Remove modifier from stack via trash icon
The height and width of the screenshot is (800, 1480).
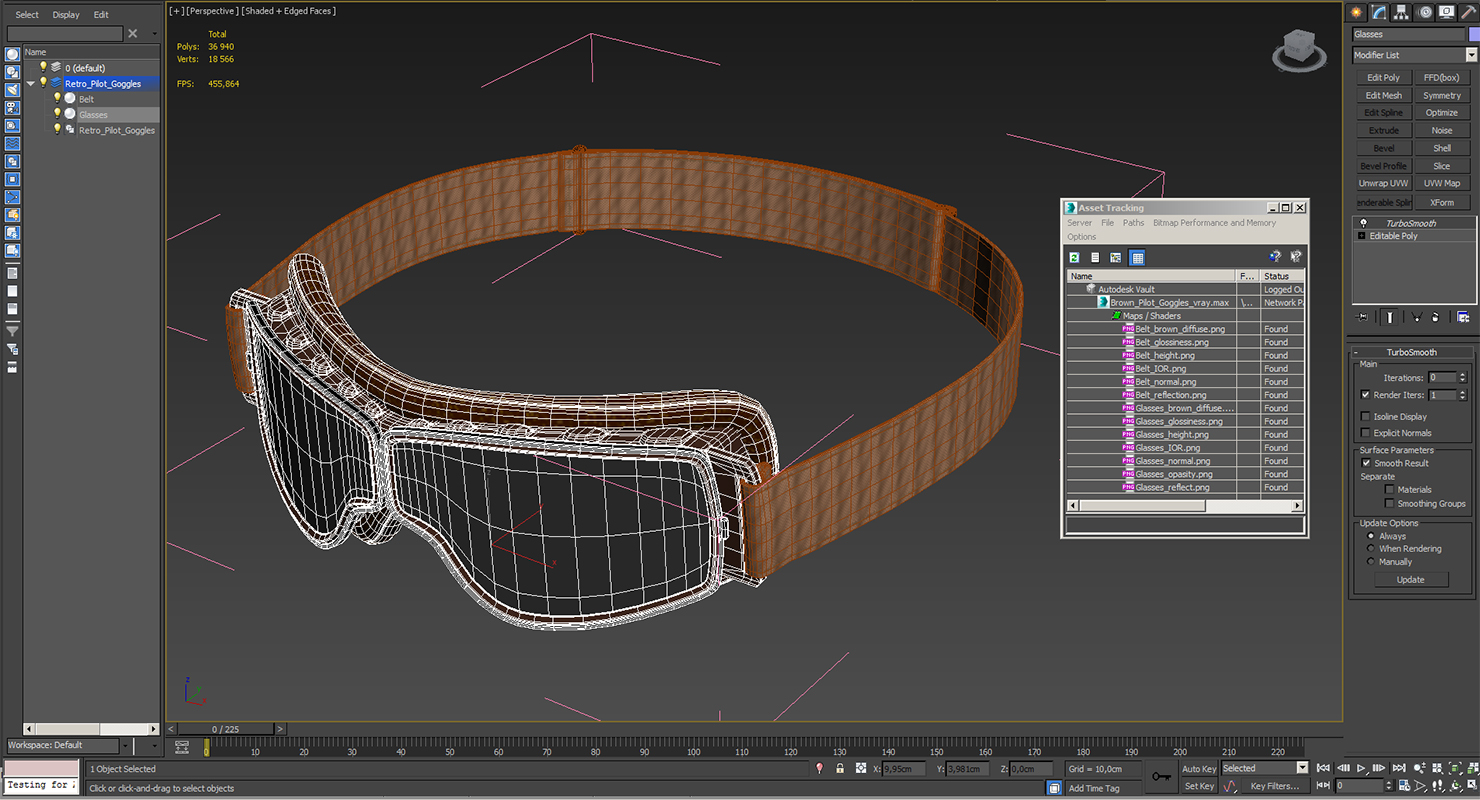(1436, 317)
